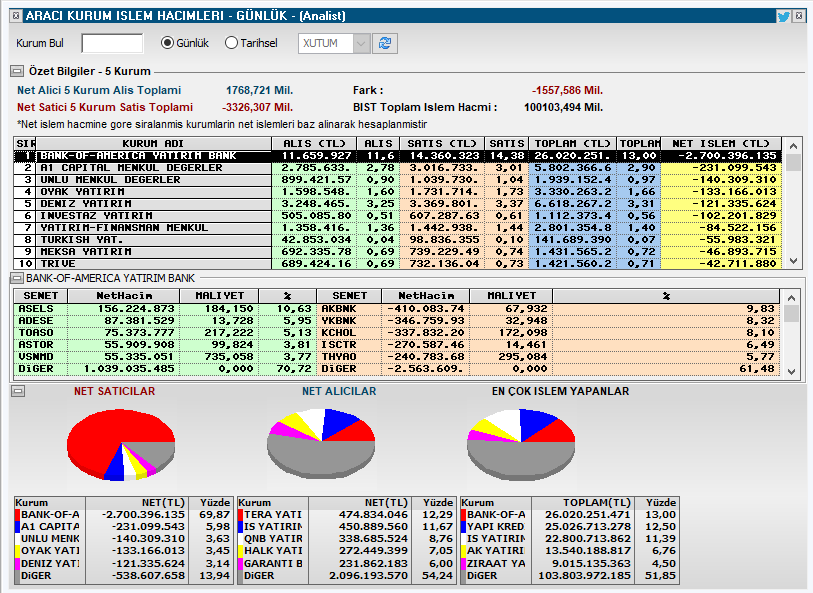The image size is (813, 593).
Task: Select the OYAK YATIRIM row
Action: pyautogui.click(x=397, y=191)
